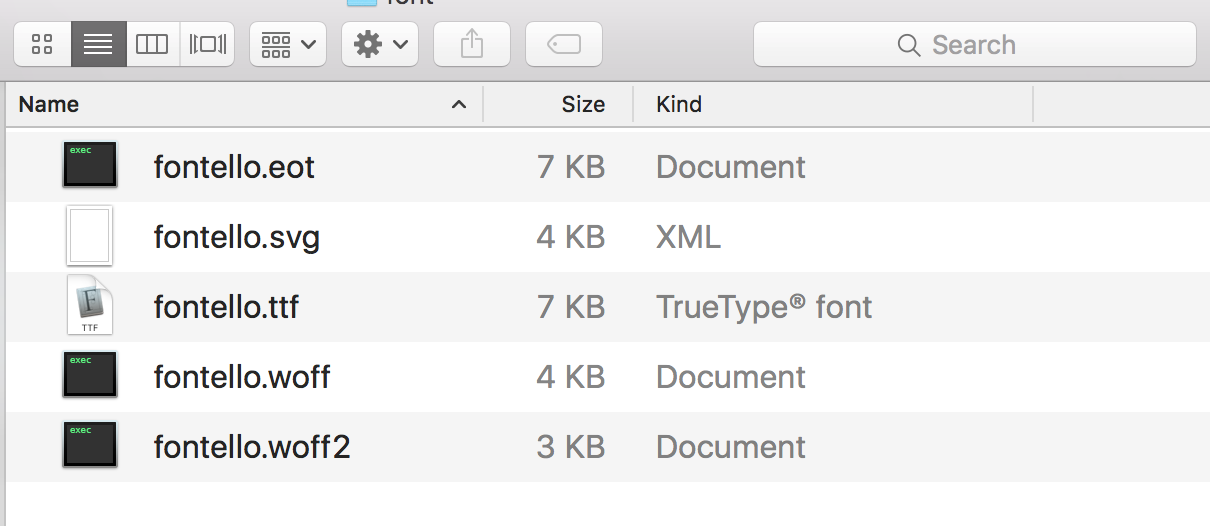This screenshot has height=526, width=1210.
Task: Switch to list view
Action: (98, 45)
